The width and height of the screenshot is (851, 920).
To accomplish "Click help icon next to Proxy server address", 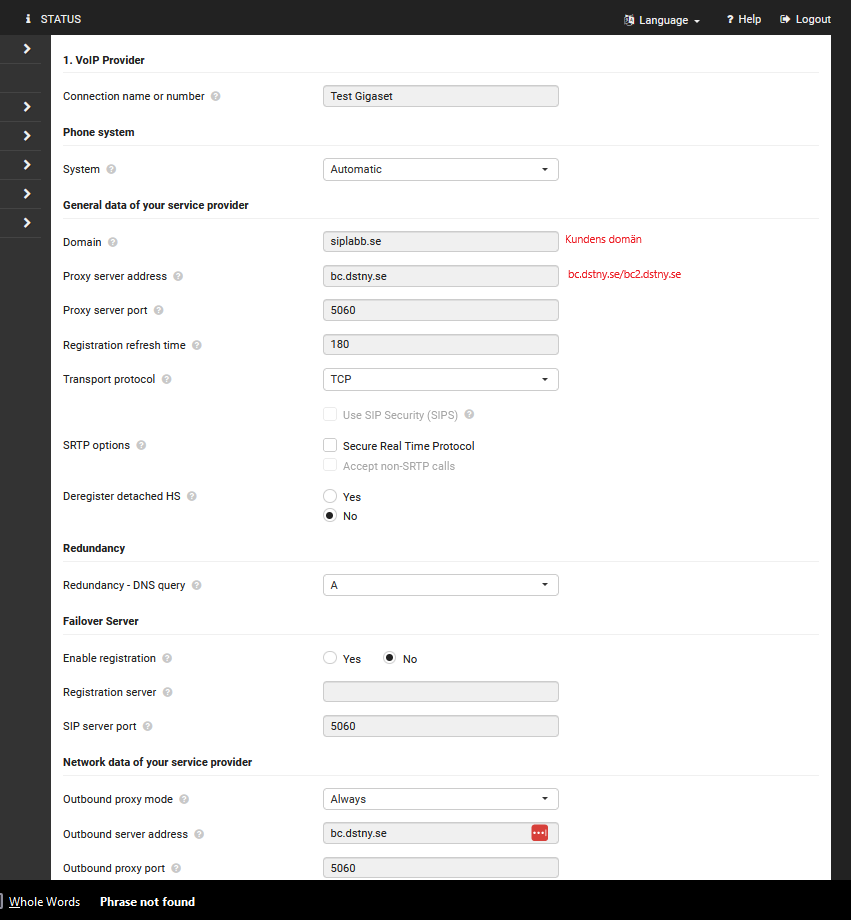I will [177, 276].
